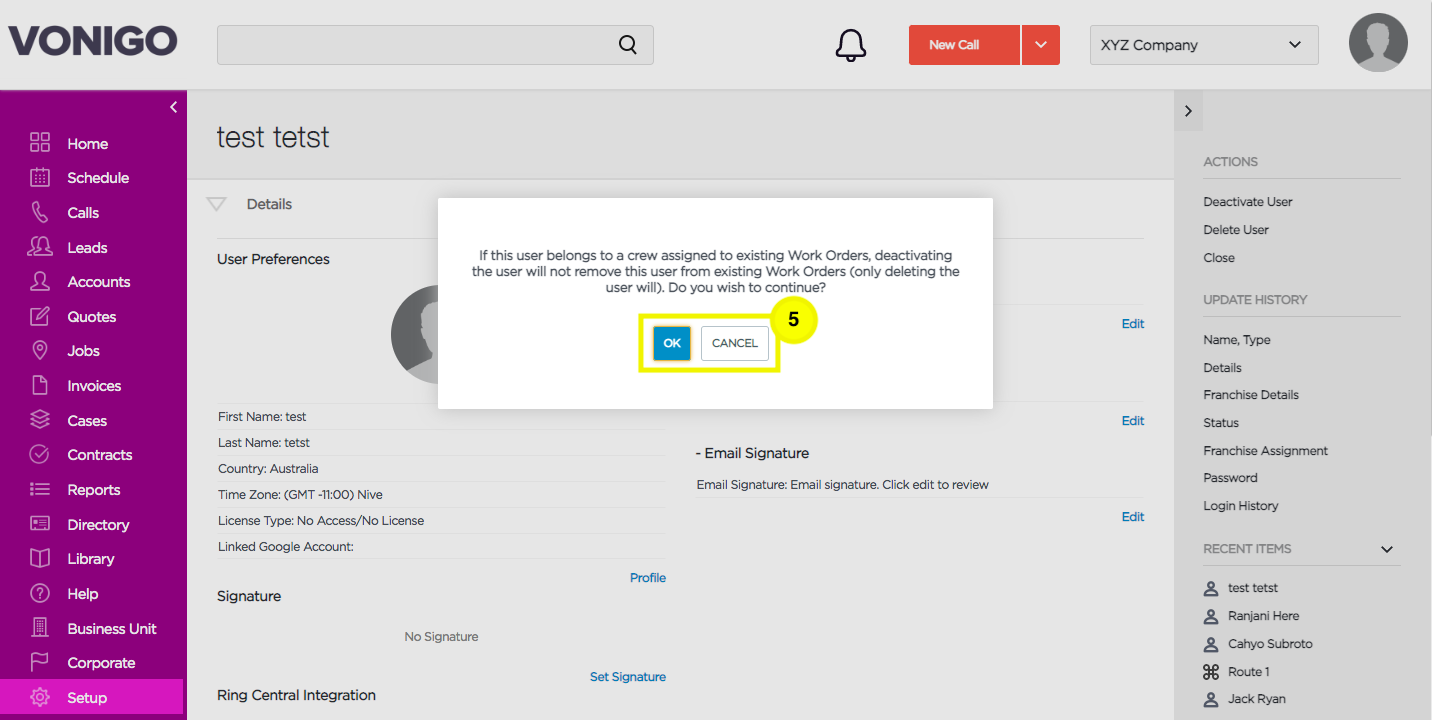Open Jobs via the pin icon
Screen dimensions: 1432x720
point(40,351)
